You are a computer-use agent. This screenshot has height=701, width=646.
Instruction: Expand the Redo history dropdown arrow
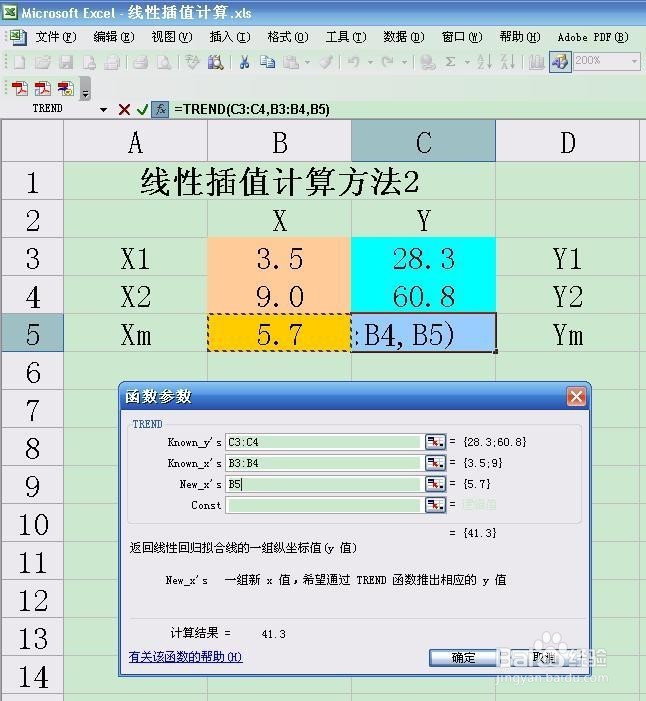(404, 62)
